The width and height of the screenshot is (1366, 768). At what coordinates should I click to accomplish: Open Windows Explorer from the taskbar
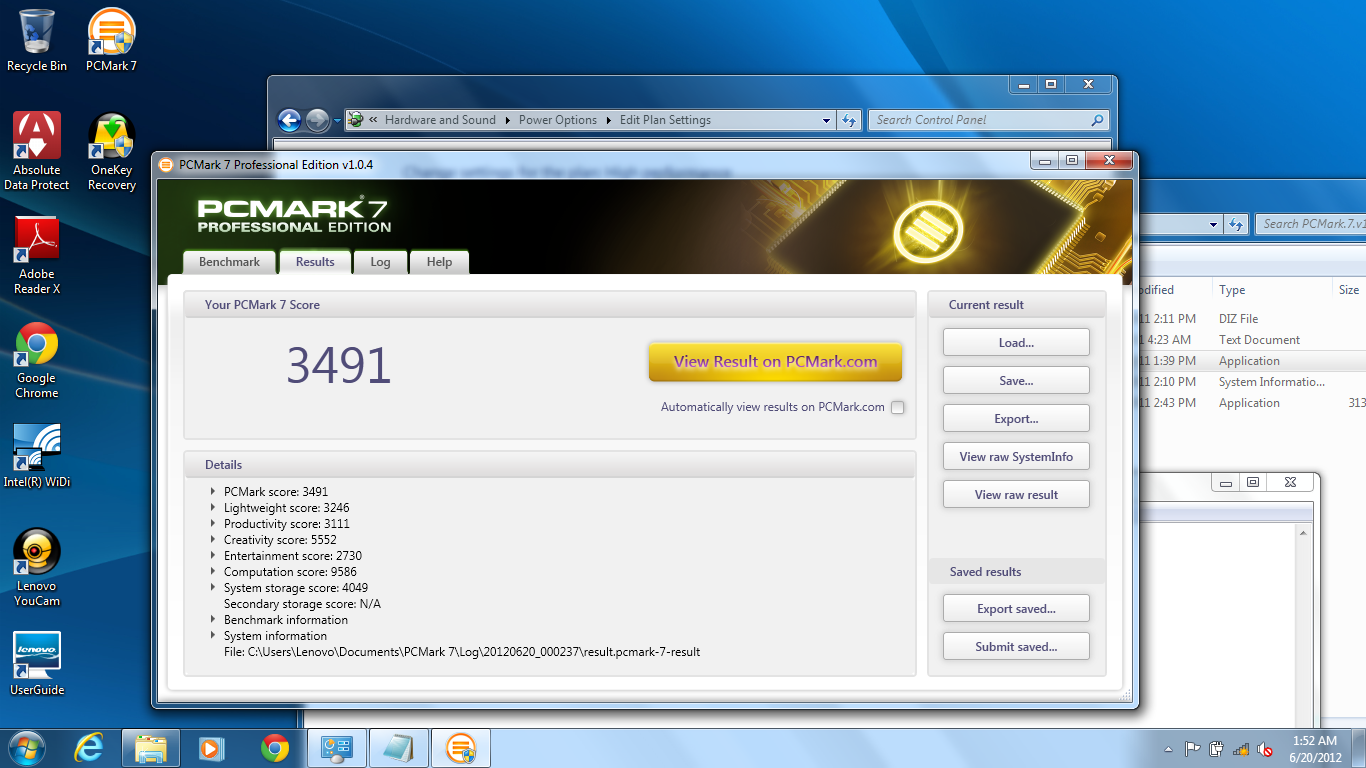pyautogui.click(x=151, y=747)
